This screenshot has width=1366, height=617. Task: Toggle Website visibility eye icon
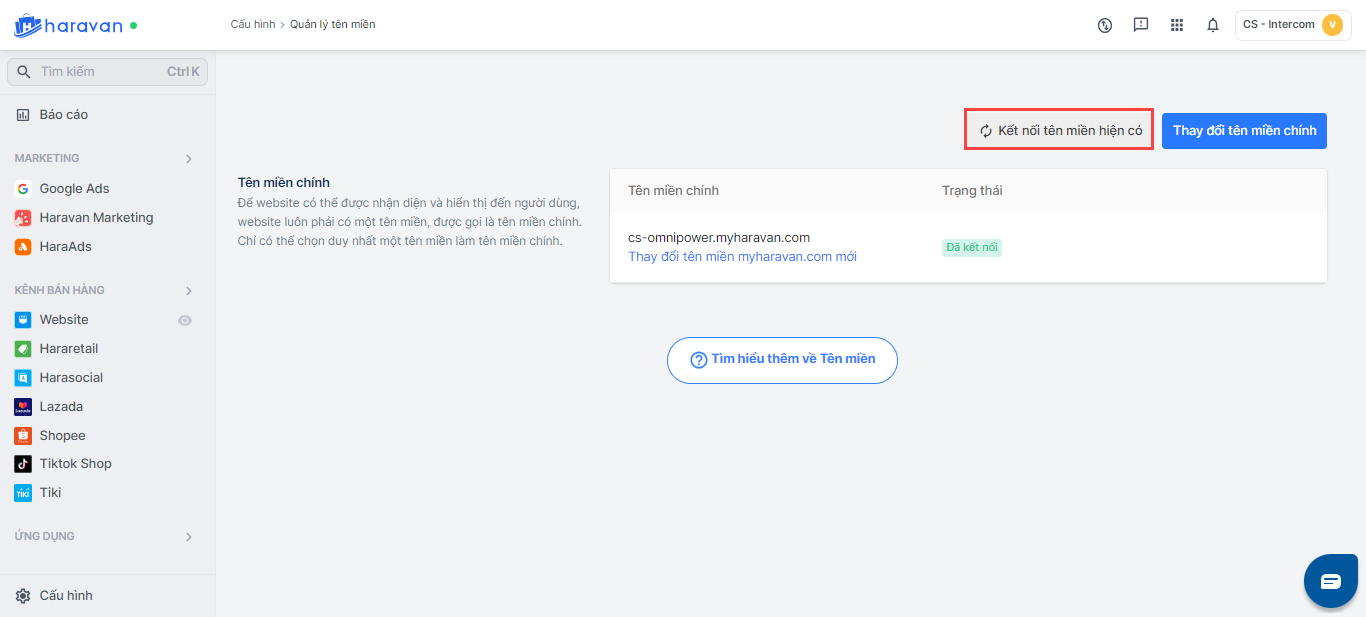[185, 320]
